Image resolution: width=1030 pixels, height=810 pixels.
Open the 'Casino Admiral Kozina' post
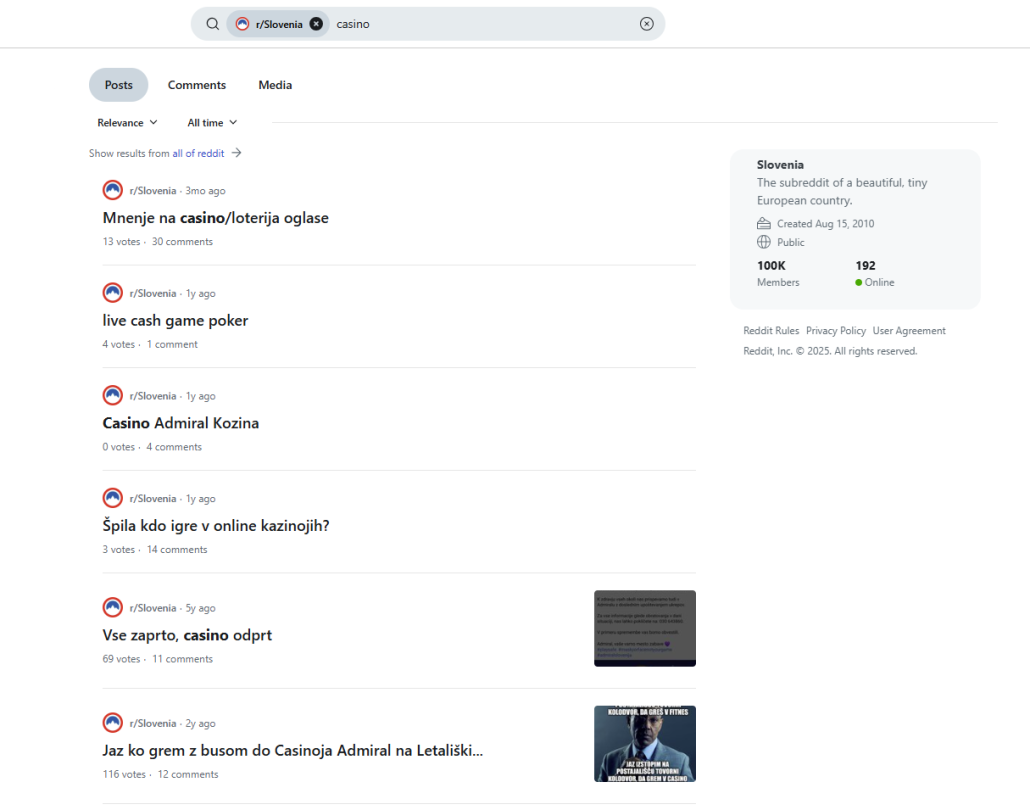point(180,423)
